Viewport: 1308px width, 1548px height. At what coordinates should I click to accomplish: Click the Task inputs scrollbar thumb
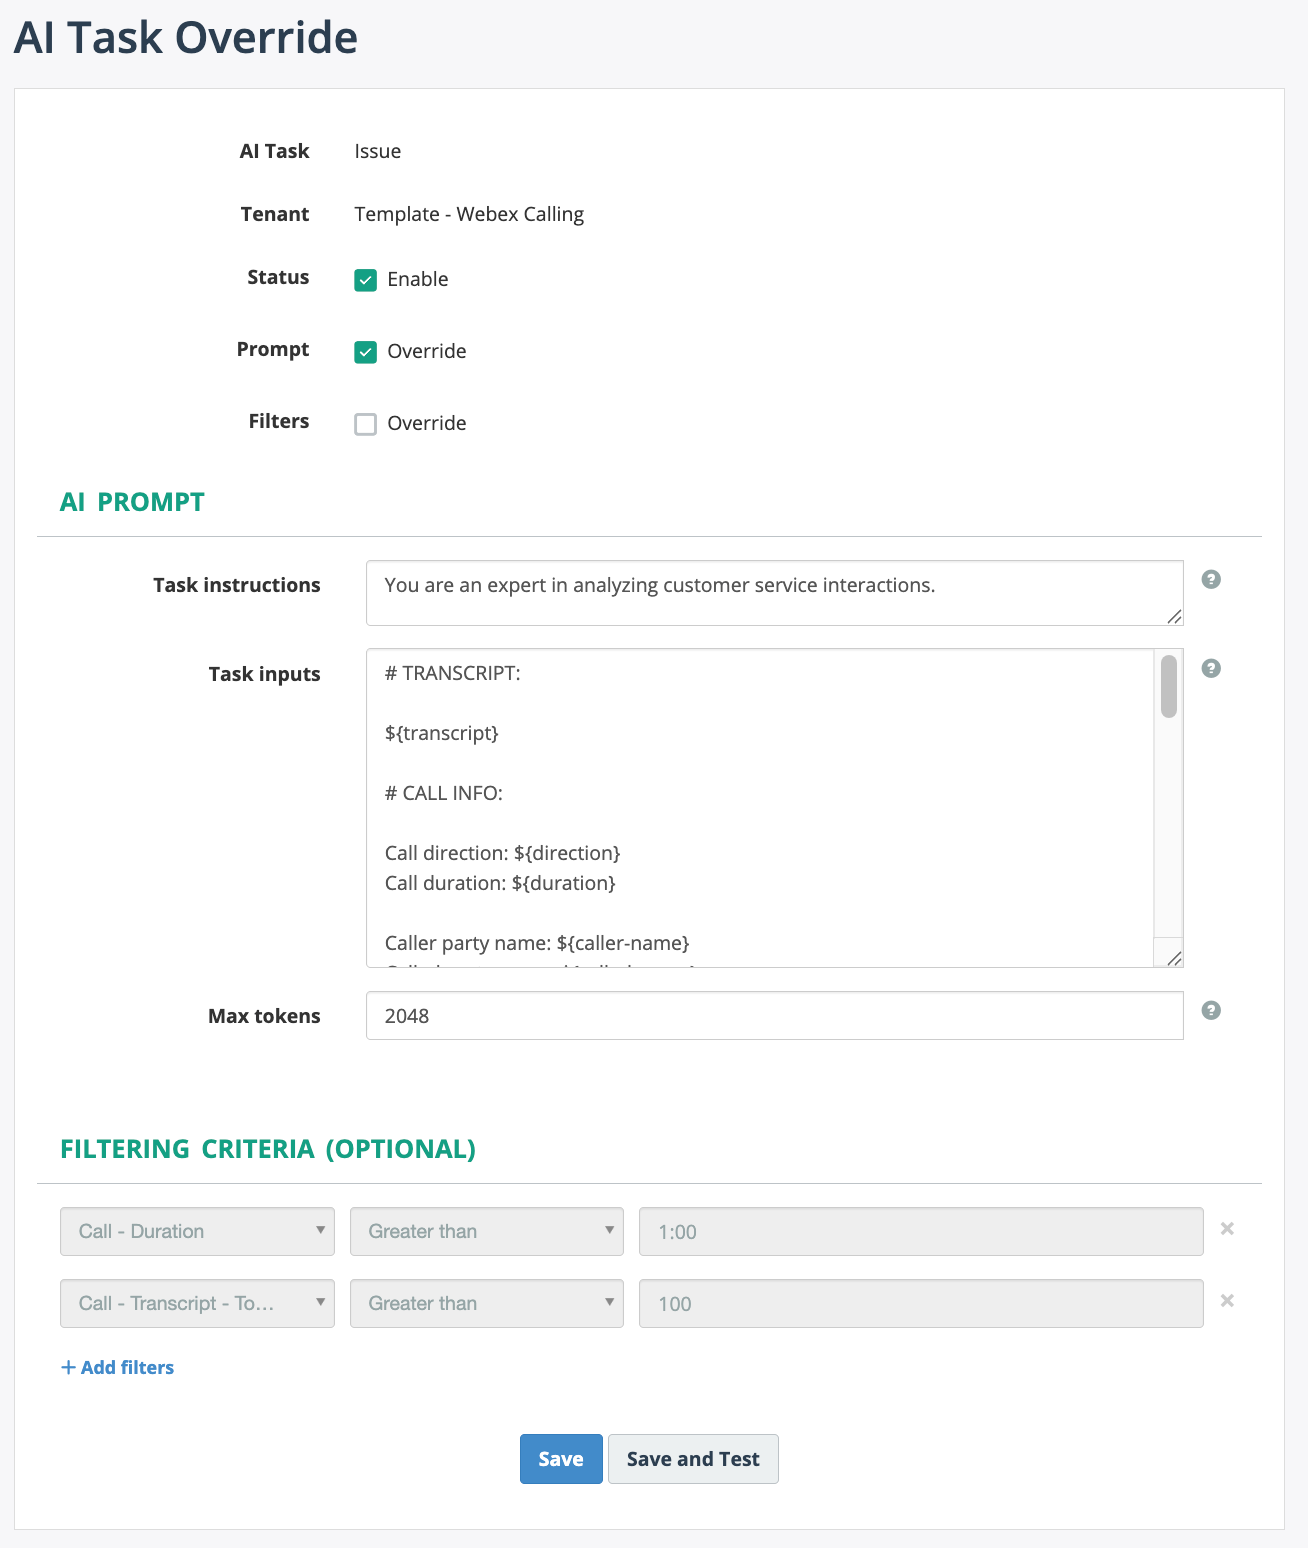[x=1168, y=687]
